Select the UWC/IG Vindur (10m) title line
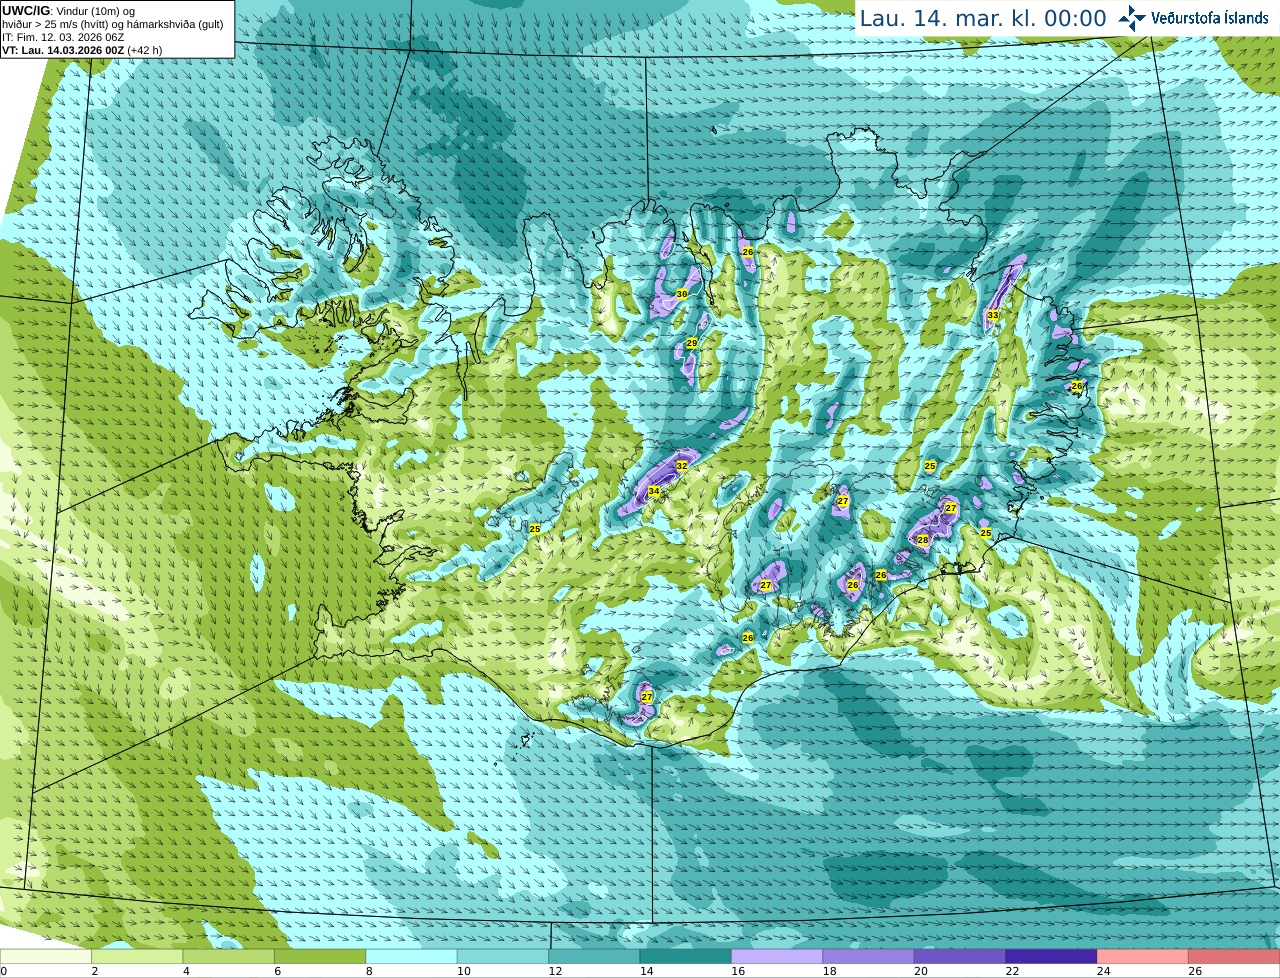 [x=69, y=11]
